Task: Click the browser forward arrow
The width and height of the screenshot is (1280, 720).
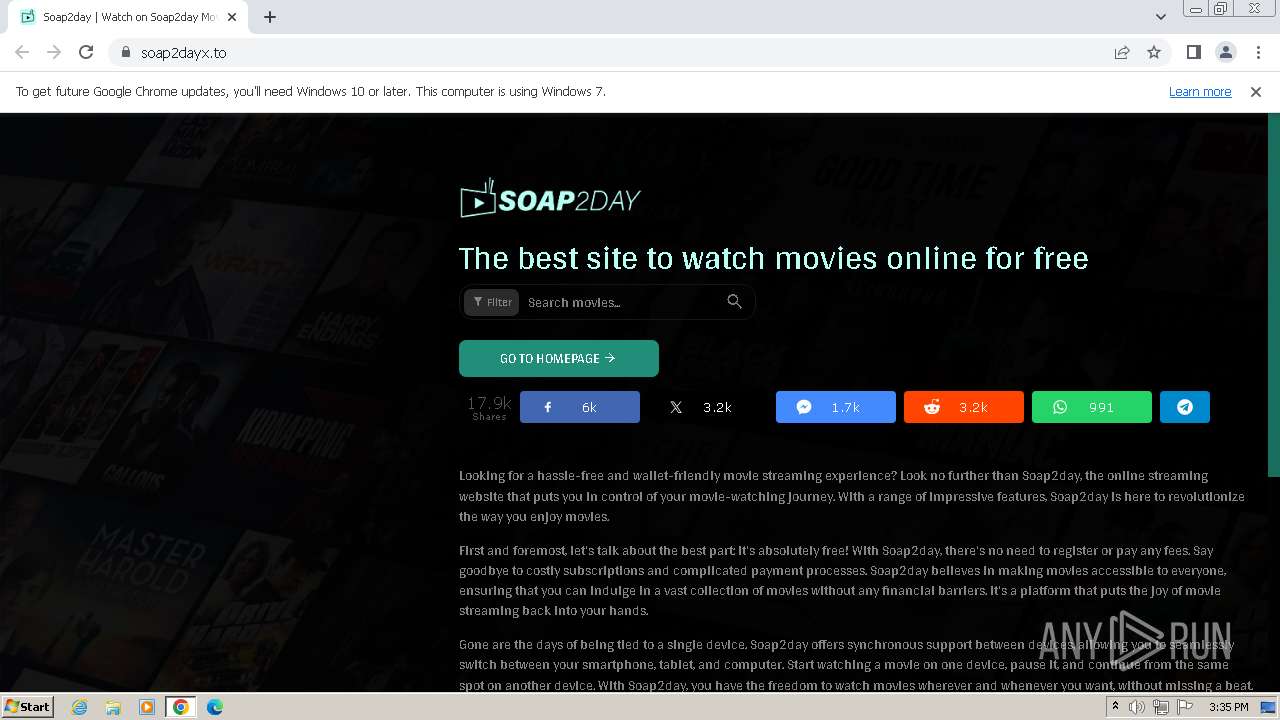Action: (54, 52)
